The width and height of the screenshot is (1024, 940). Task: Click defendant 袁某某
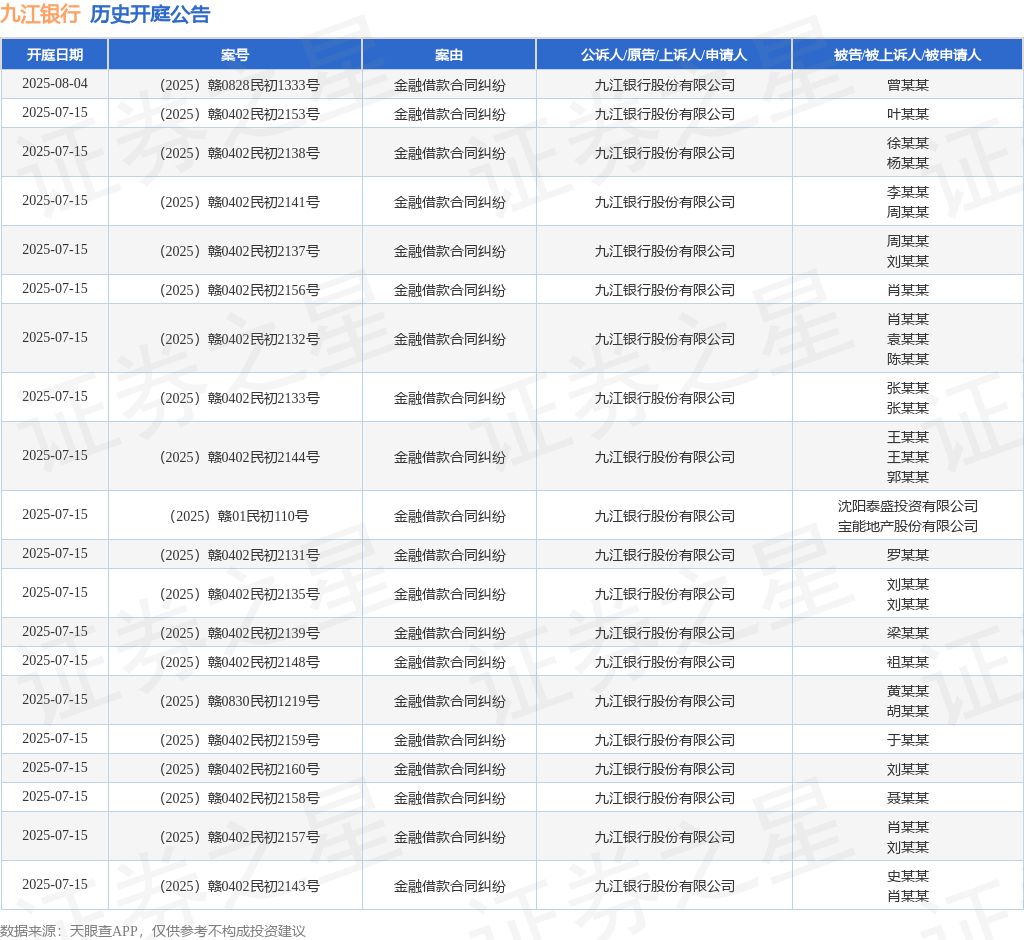[908, 339]
